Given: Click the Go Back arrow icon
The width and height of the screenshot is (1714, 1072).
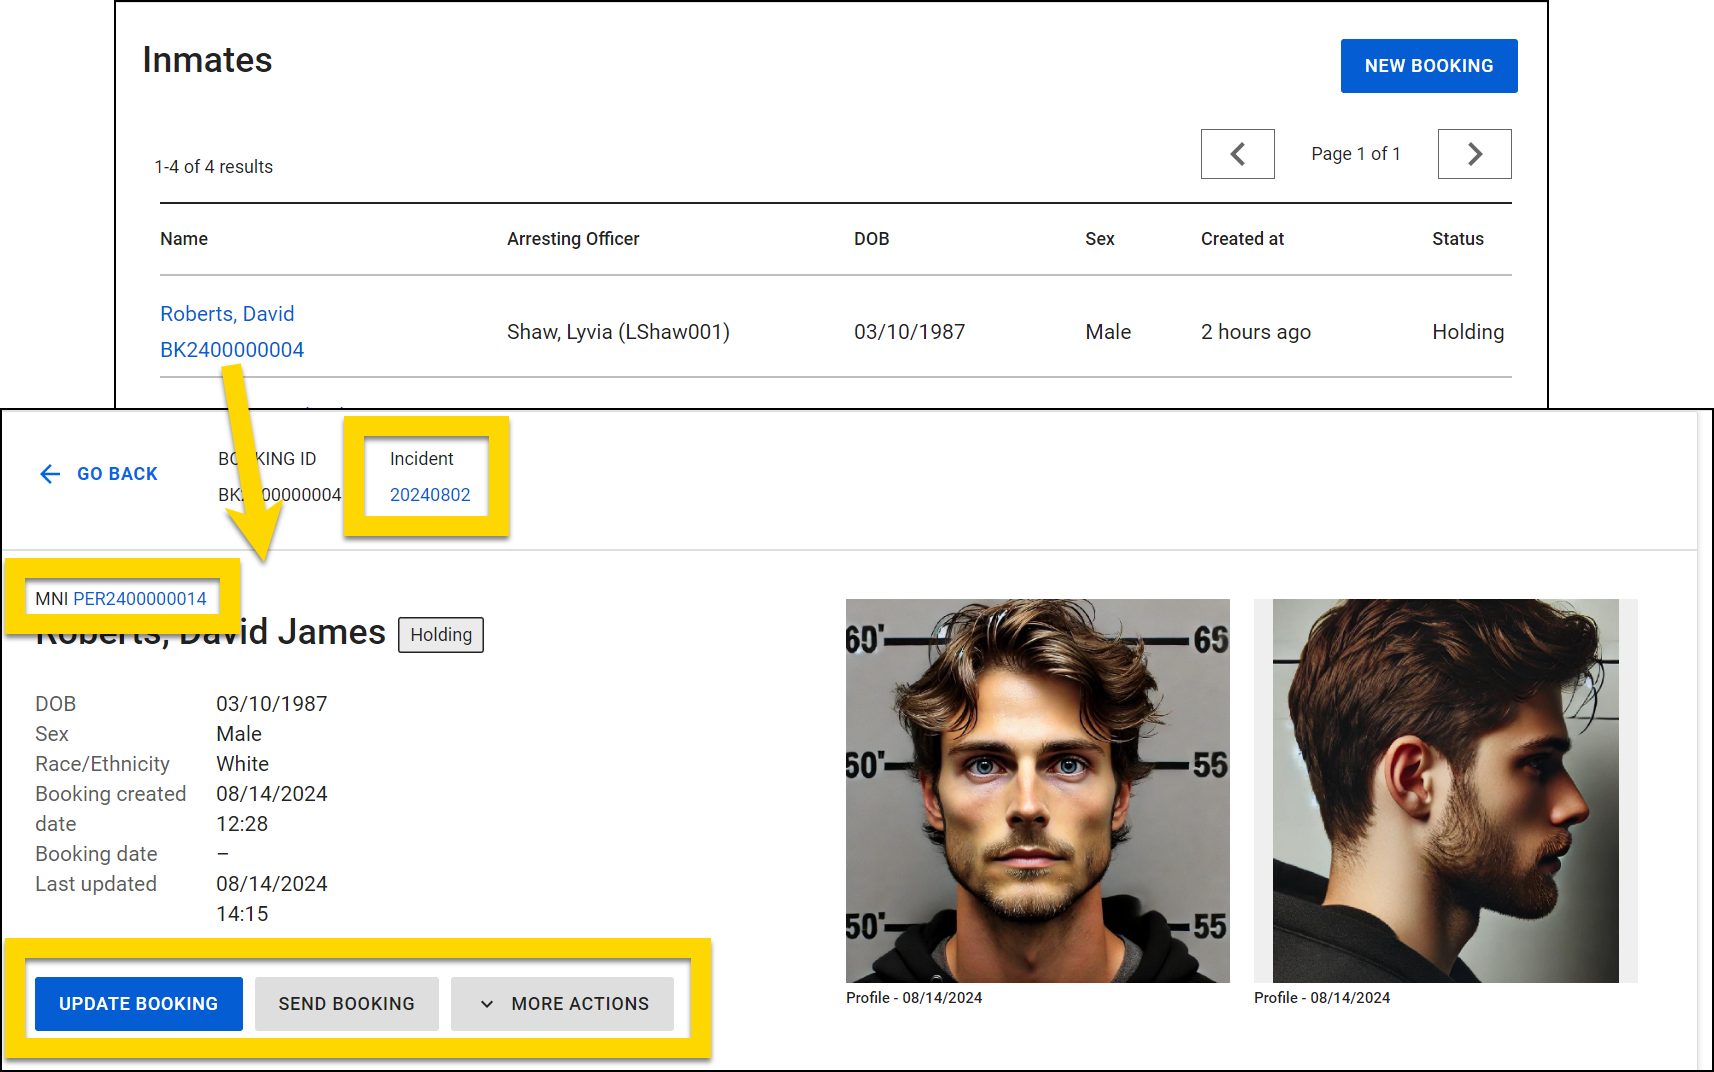Looking at the screenshot, I should (x=50, y=474).
